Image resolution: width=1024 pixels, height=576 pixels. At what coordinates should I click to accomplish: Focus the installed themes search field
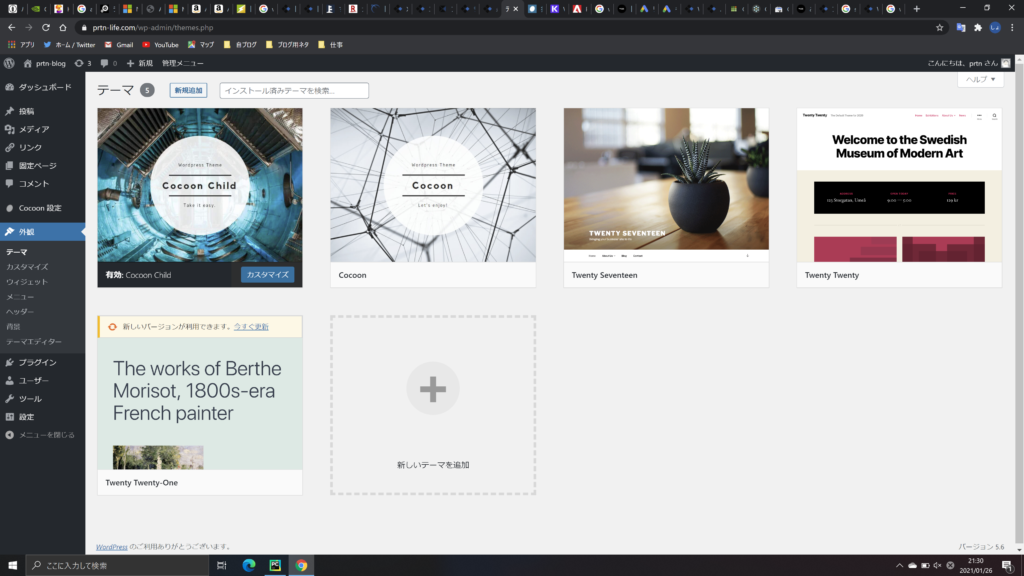tap(294, 91)
